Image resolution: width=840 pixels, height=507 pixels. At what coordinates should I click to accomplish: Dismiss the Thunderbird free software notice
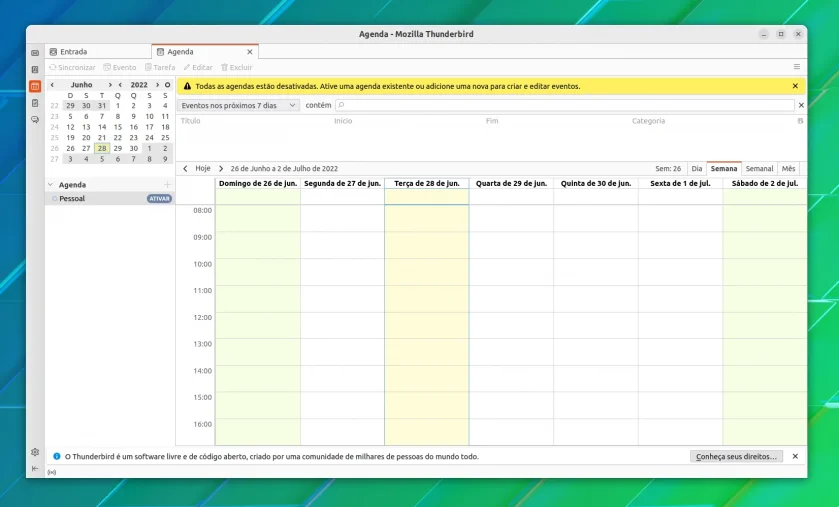click(795, 456)
